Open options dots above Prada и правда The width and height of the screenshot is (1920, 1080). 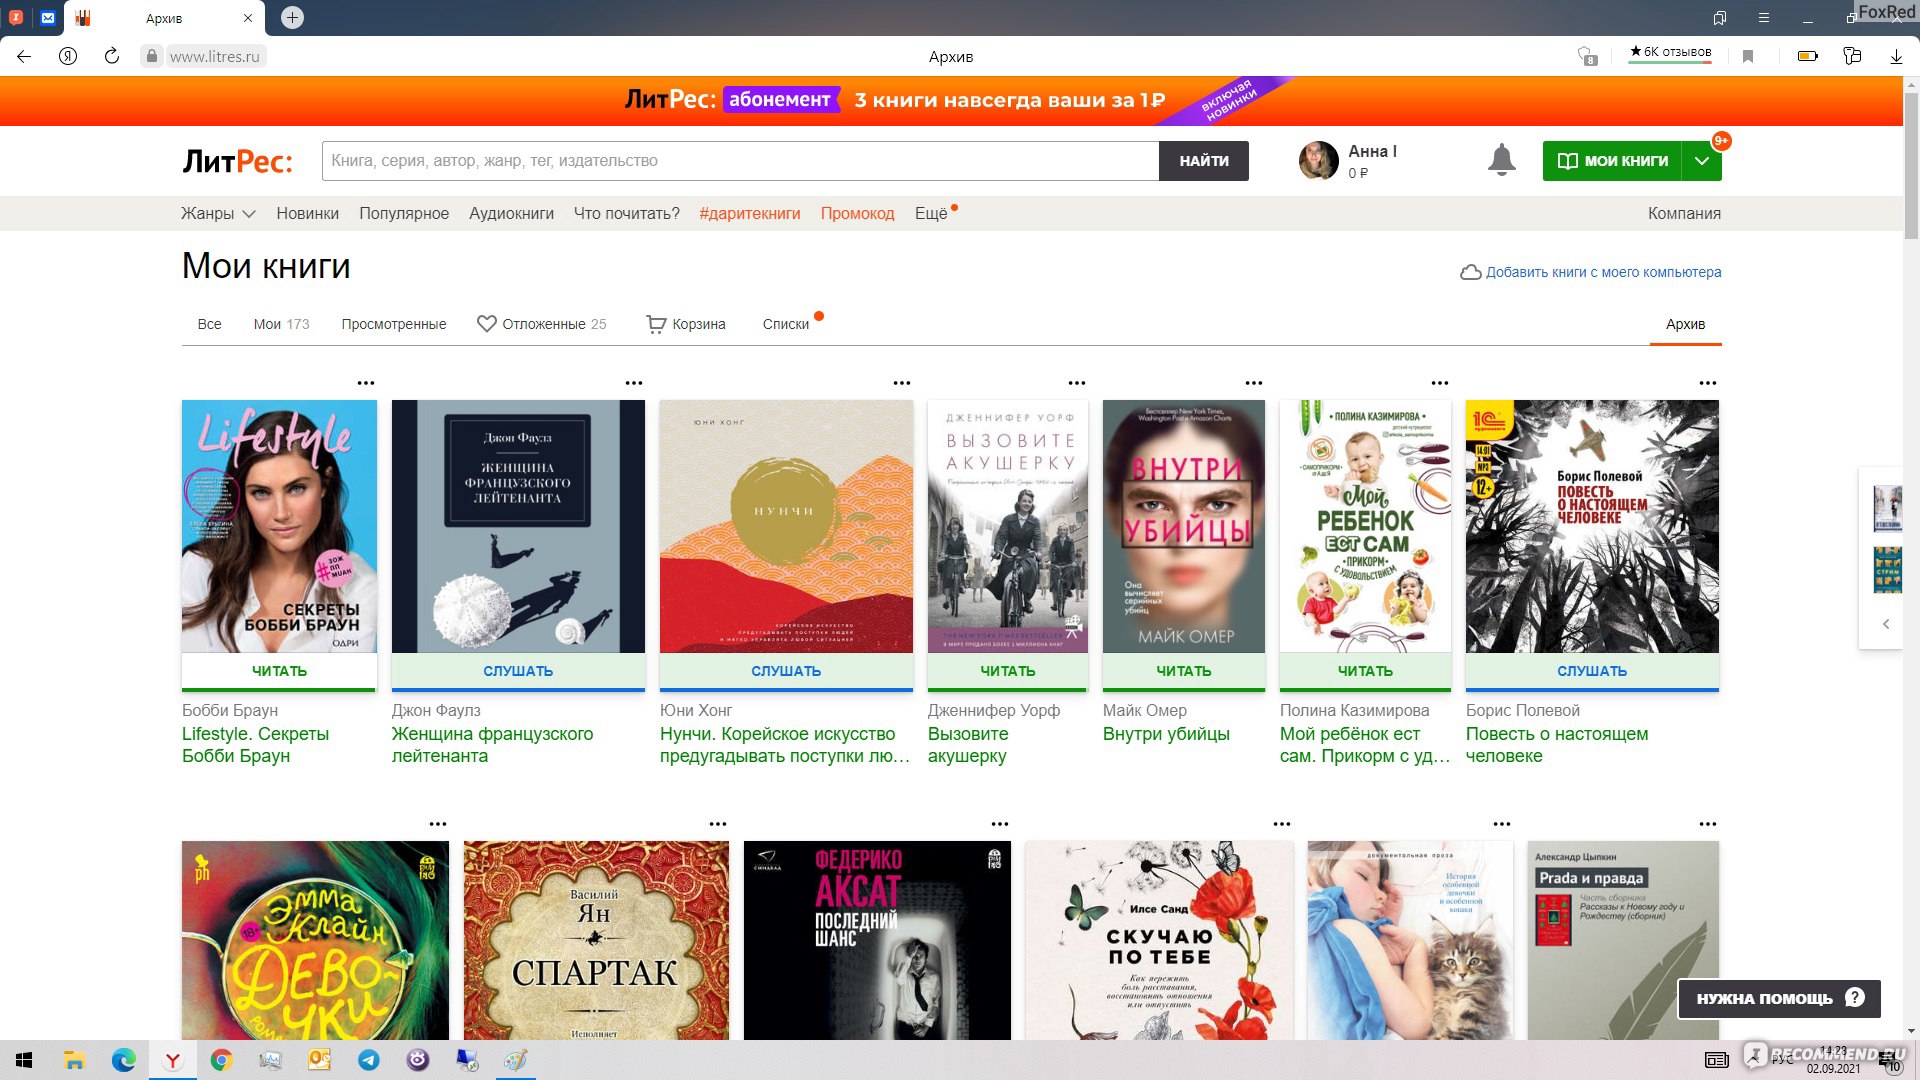1708,824
